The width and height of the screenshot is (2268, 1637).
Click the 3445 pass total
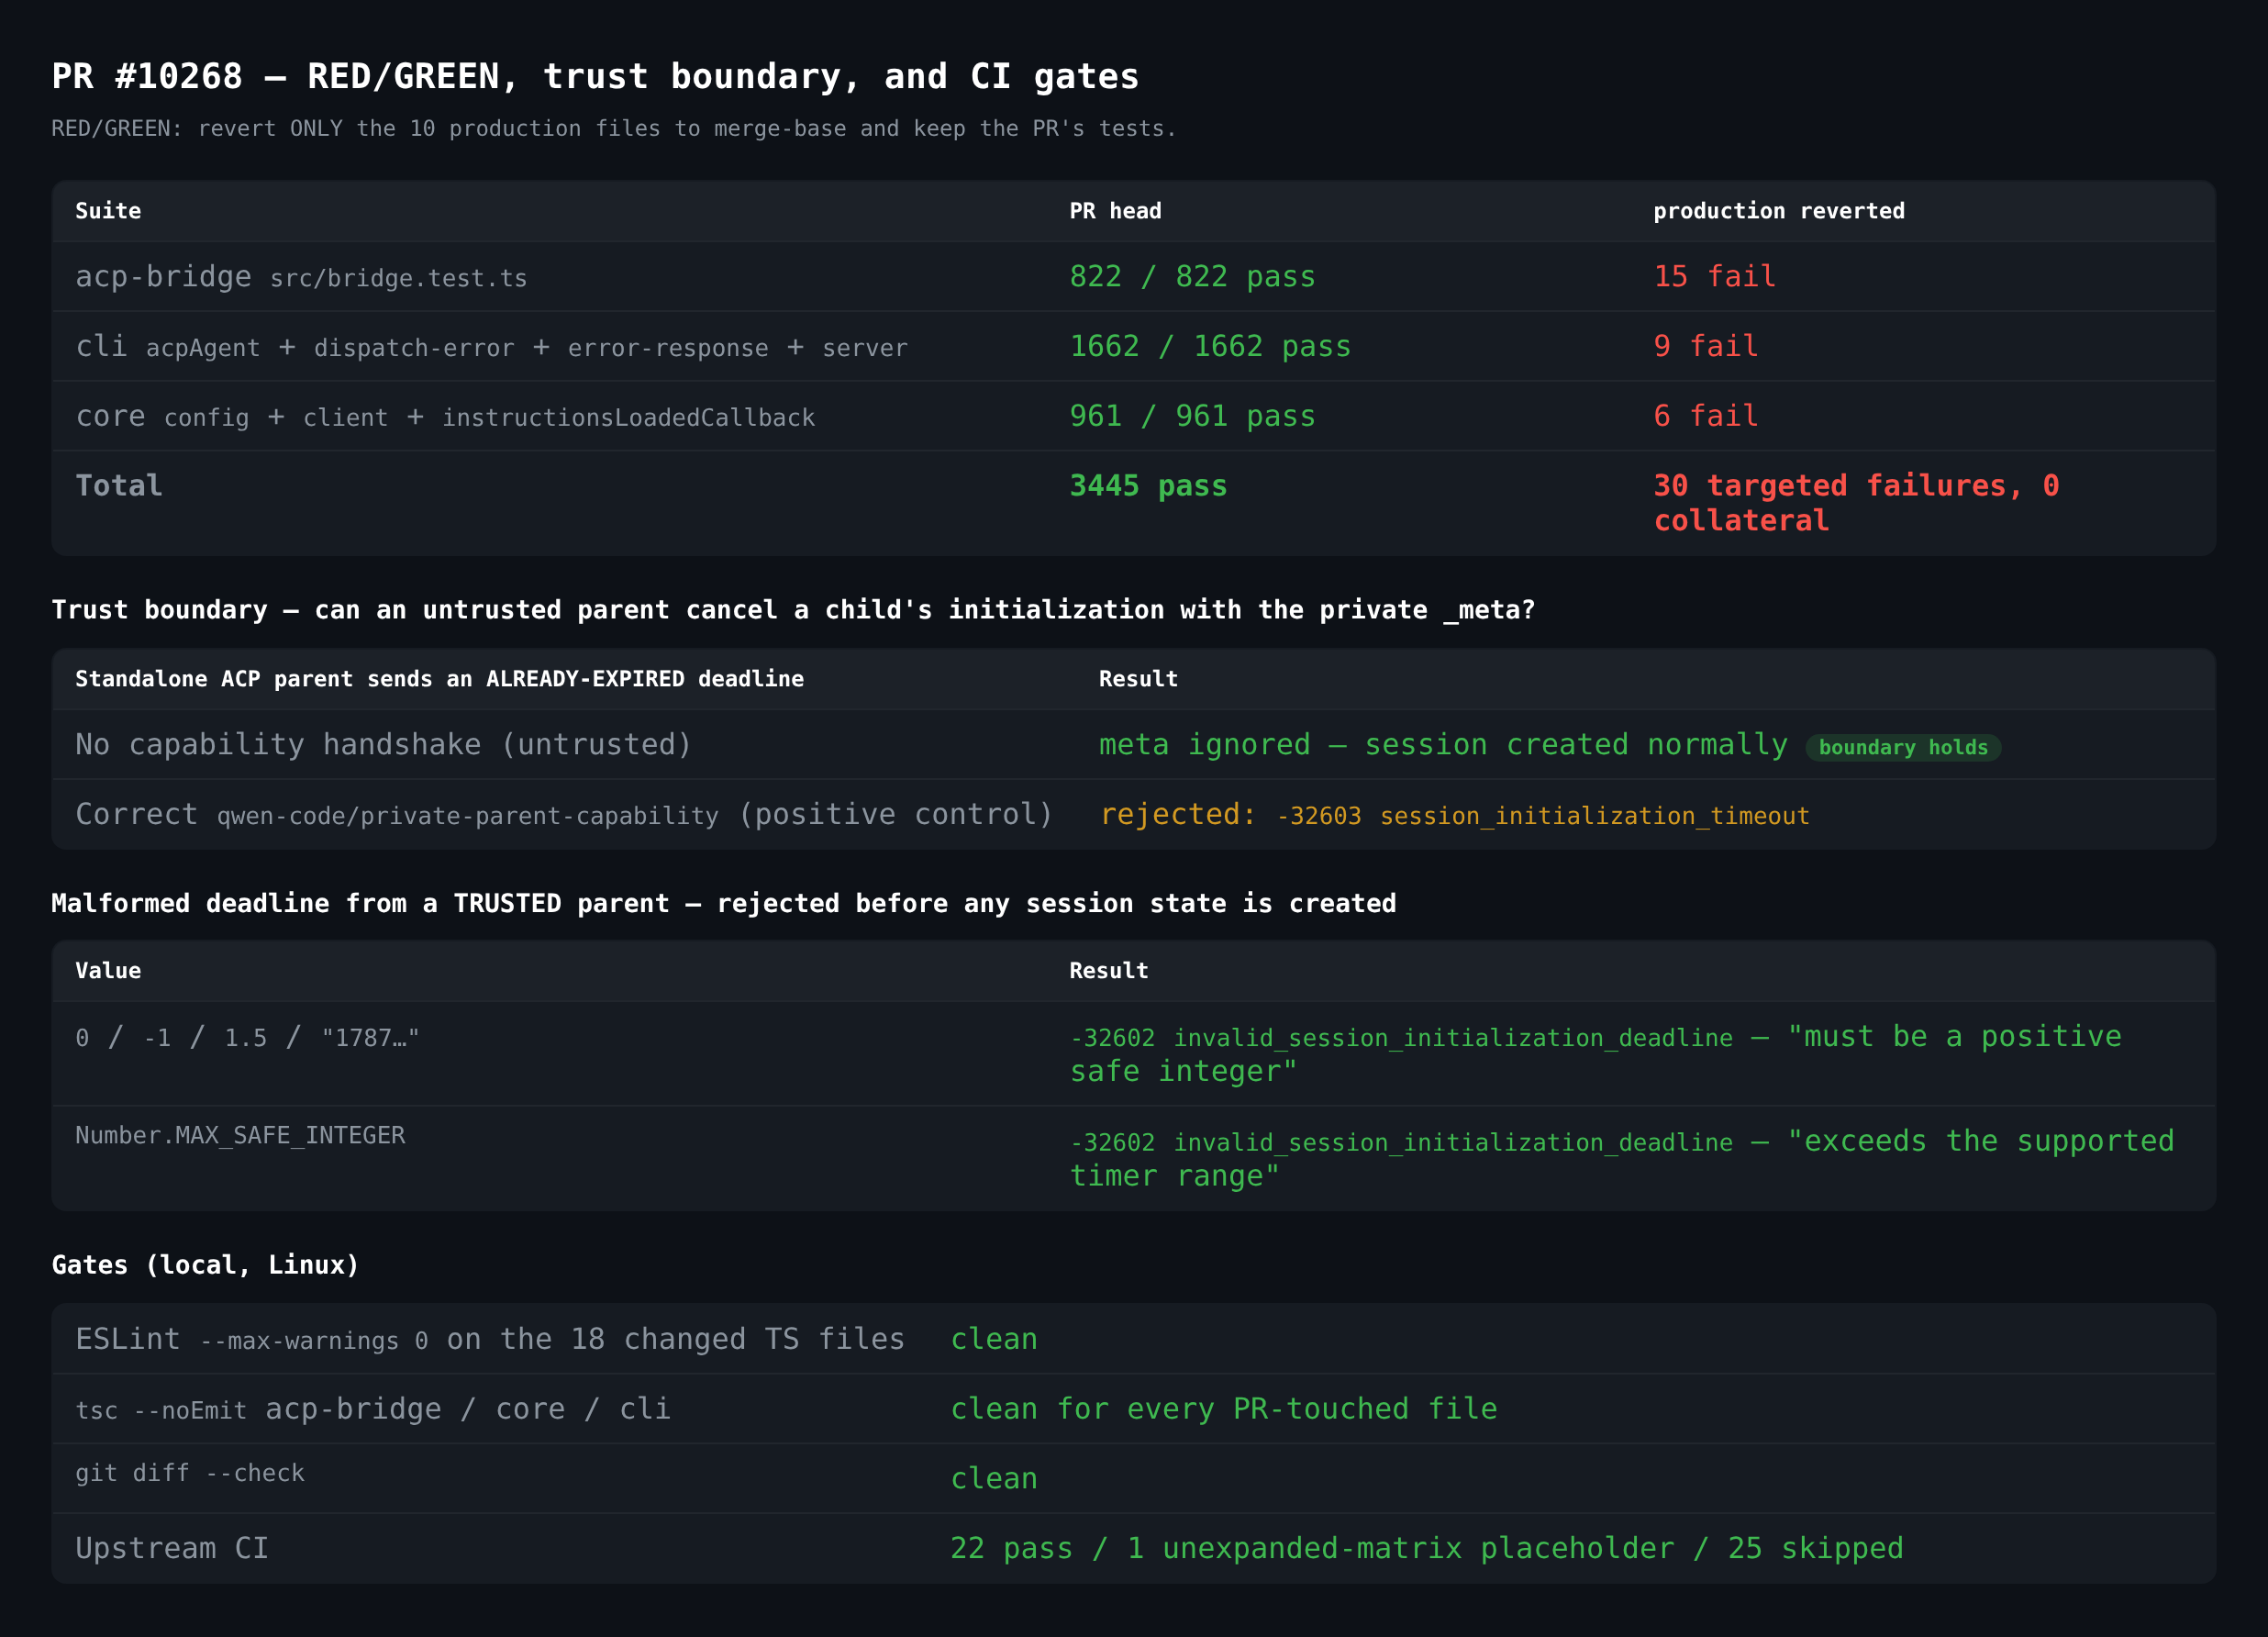point(1148,486)
